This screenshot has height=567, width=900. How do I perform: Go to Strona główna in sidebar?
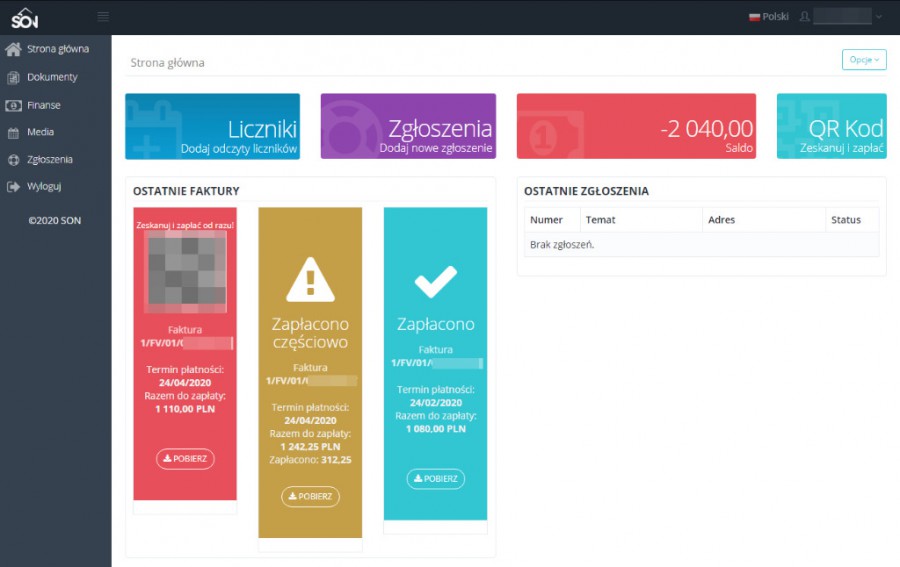pyautogui.click(x=56, y=49)
